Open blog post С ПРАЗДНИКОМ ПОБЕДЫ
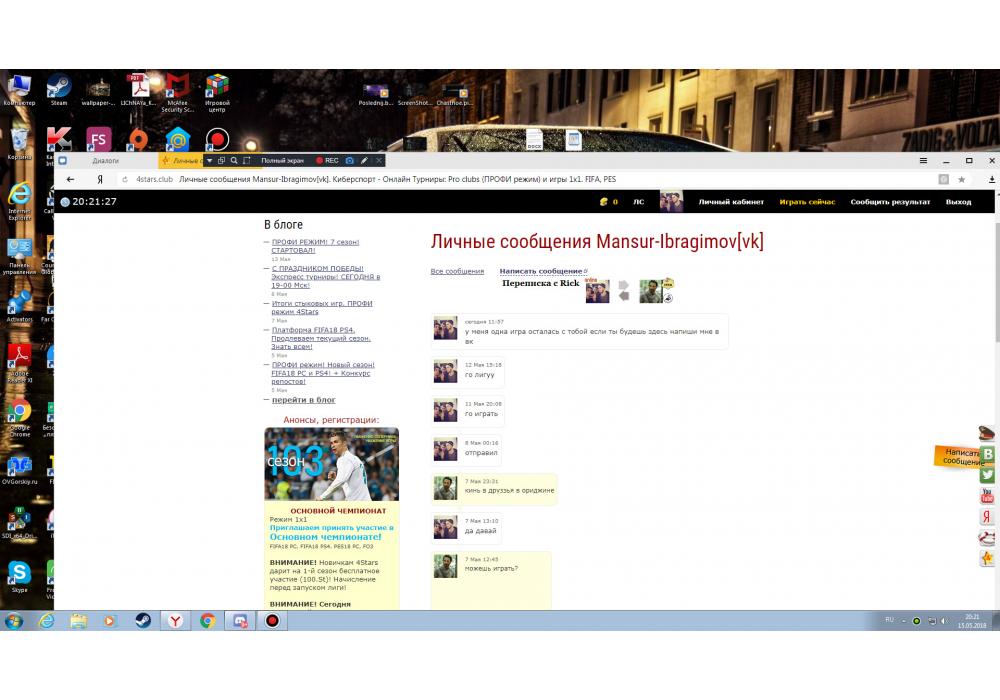This screenshot has width=1000, height=700. click(326, 277)
